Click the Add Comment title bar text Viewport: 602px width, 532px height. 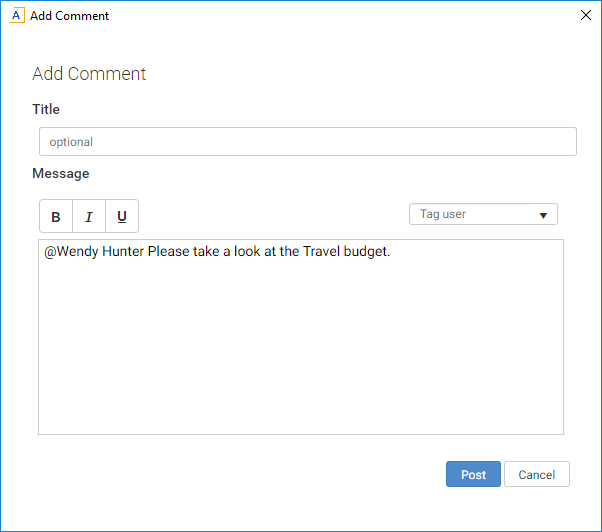pyautogui.click(x=70, y=16)
